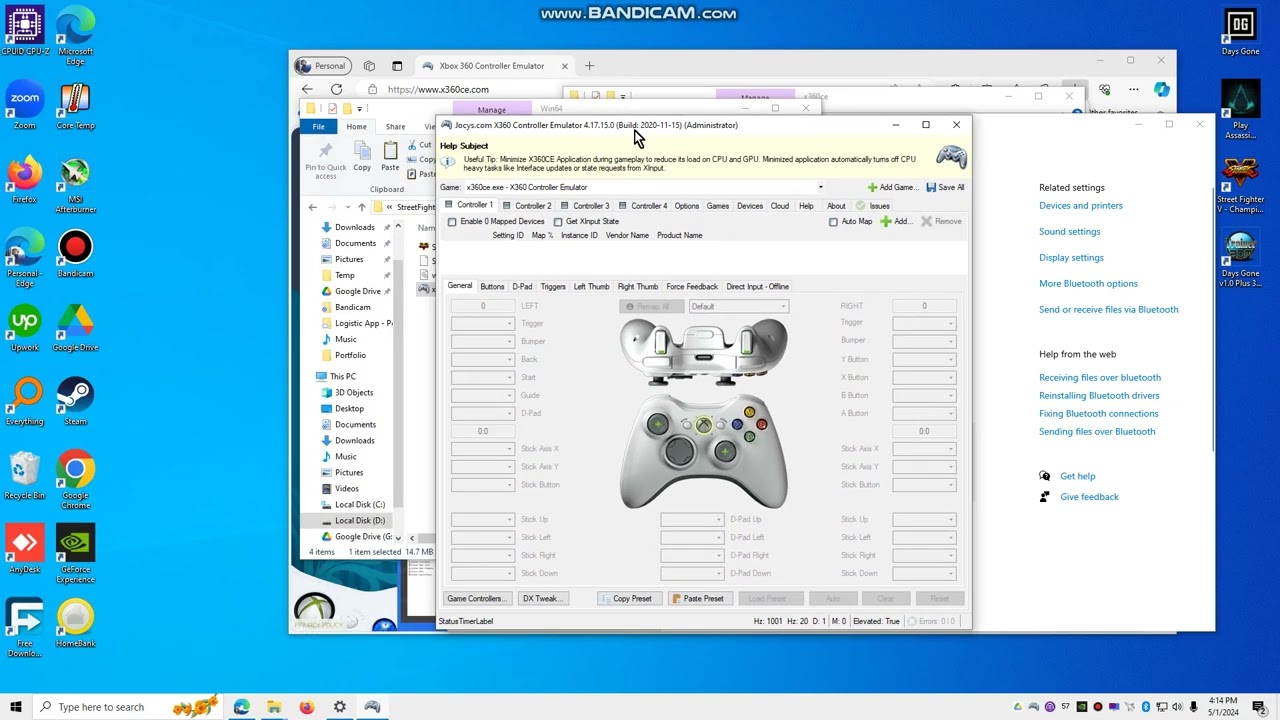Open the Left Thumb sub-tab
1280x720 pixels.
[x=591, y=287]
